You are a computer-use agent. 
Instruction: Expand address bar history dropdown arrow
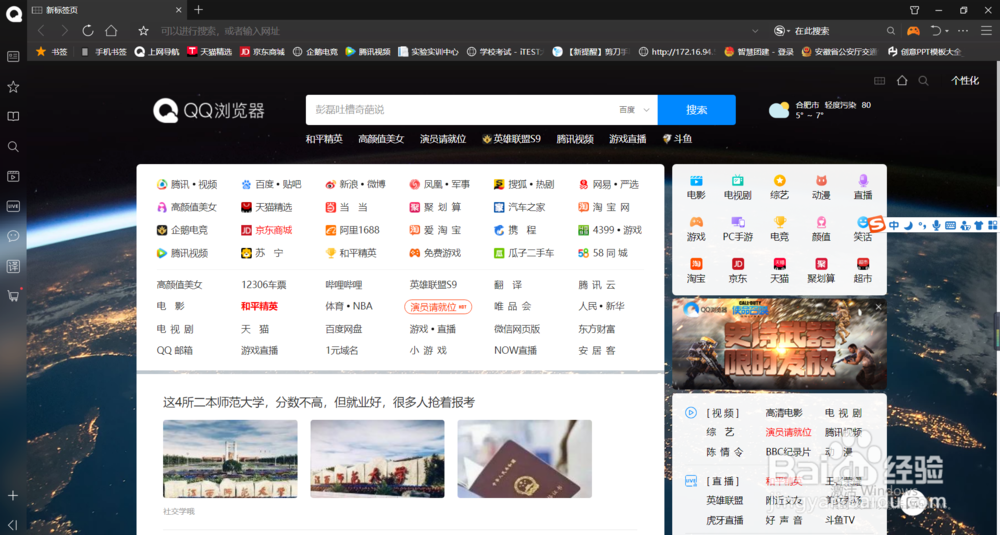[x=755, y=31]
